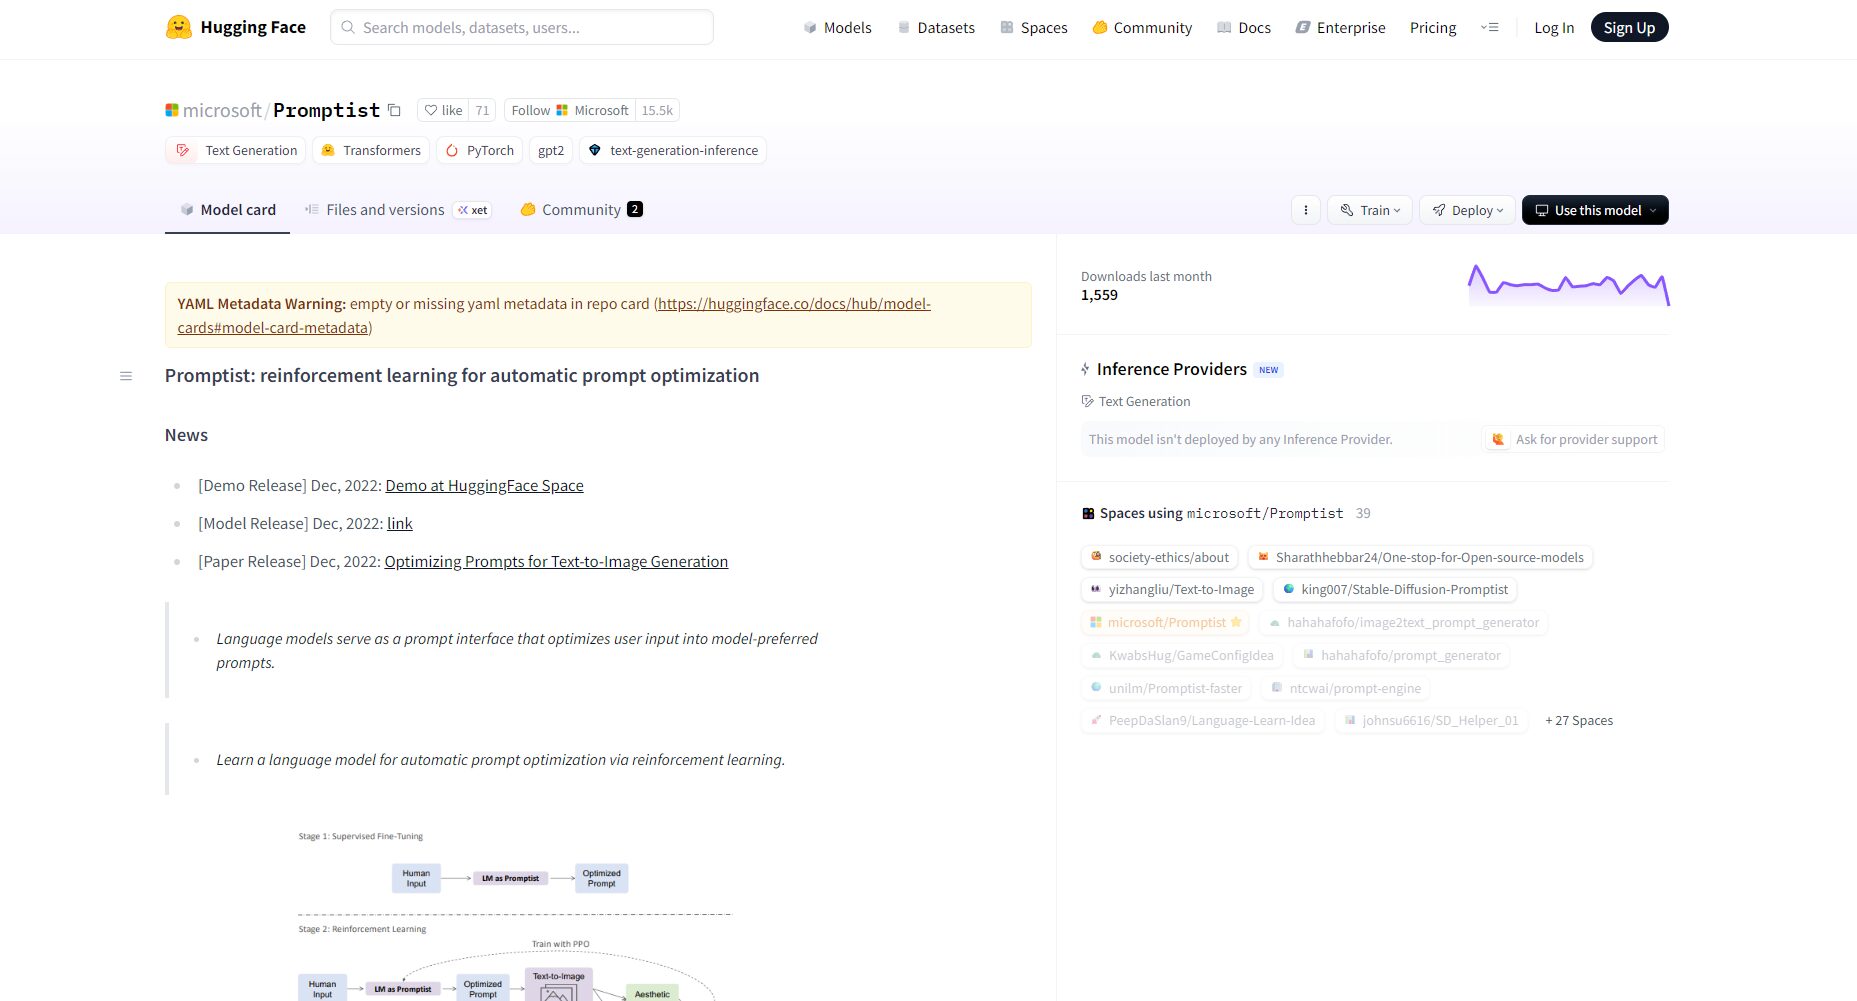Switch to Model card tab
Image resolution: width=1857 pixels, height=1001 pixels.
tap(227, 210)
